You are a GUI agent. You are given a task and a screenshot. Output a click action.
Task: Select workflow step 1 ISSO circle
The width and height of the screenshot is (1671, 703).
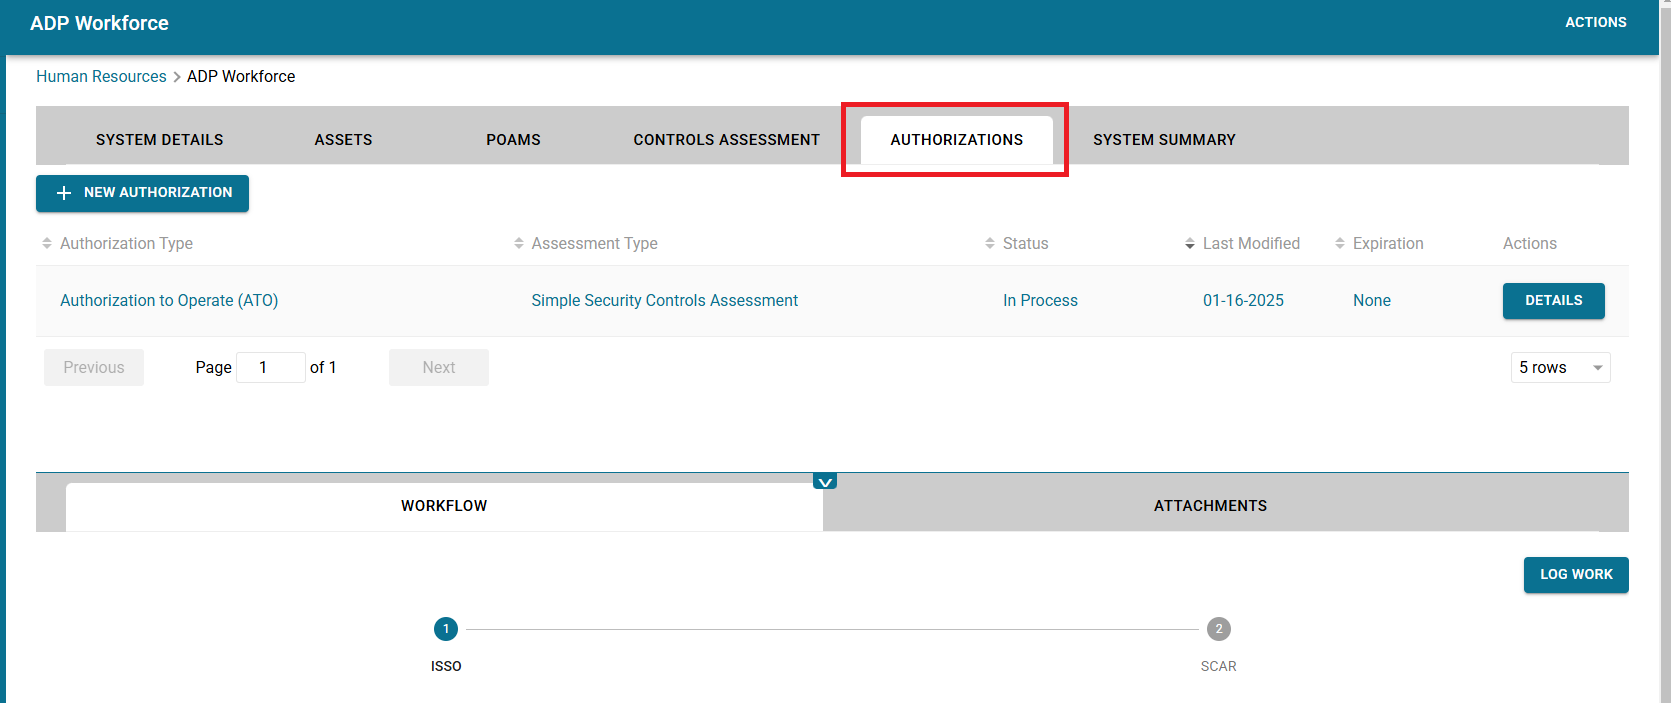(x=446, y=629)
